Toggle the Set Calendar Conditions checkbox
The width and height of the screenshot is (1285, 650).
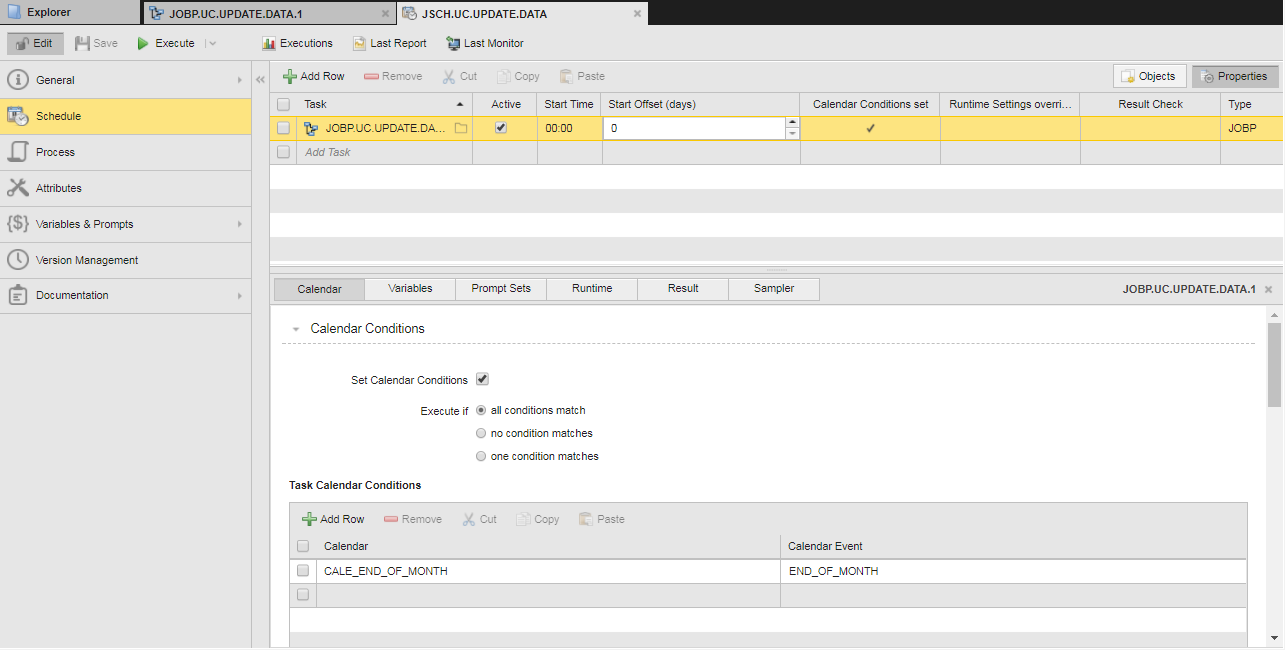click(482, 380)
